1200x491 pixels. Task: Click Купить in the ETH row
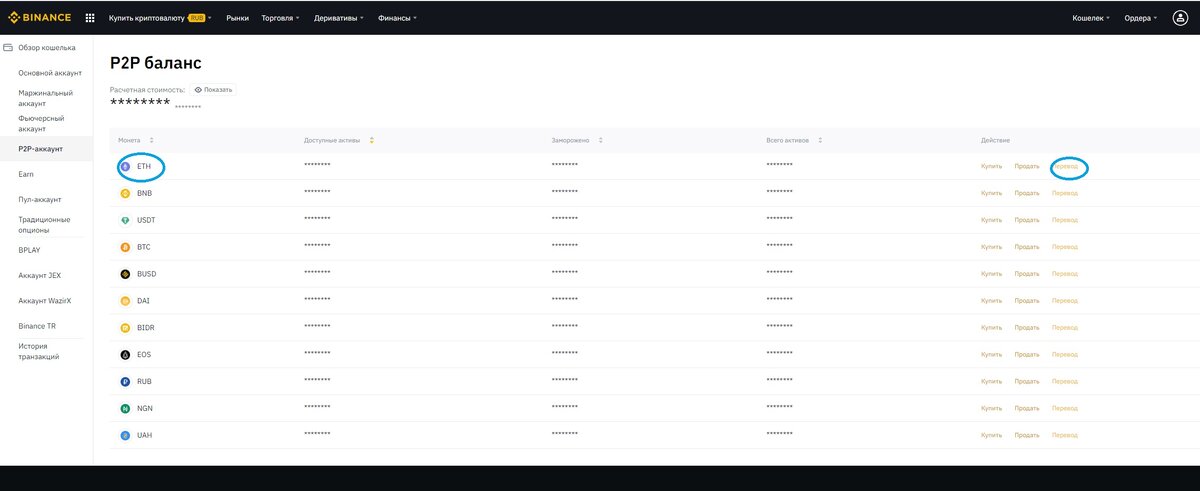point(991,166)
